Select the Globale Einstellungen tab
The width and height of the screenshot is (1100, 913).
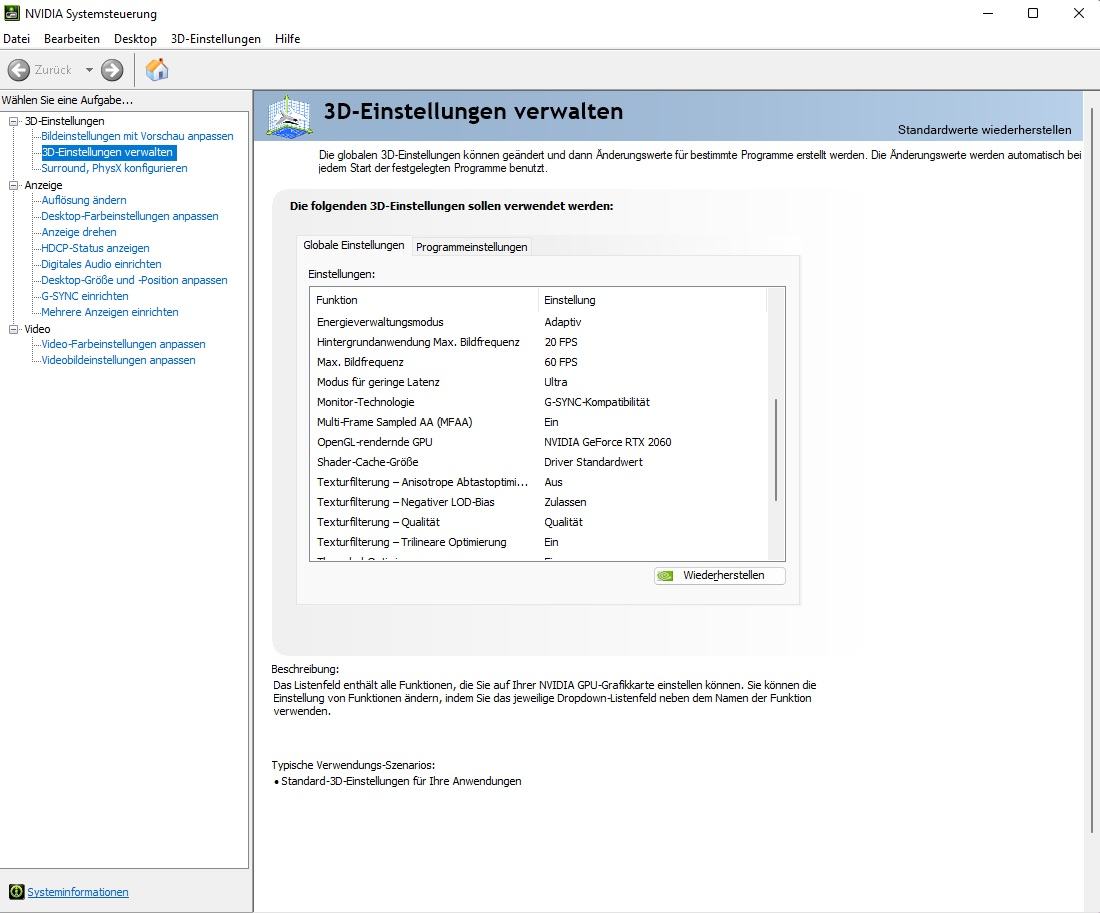coord(354,245)
